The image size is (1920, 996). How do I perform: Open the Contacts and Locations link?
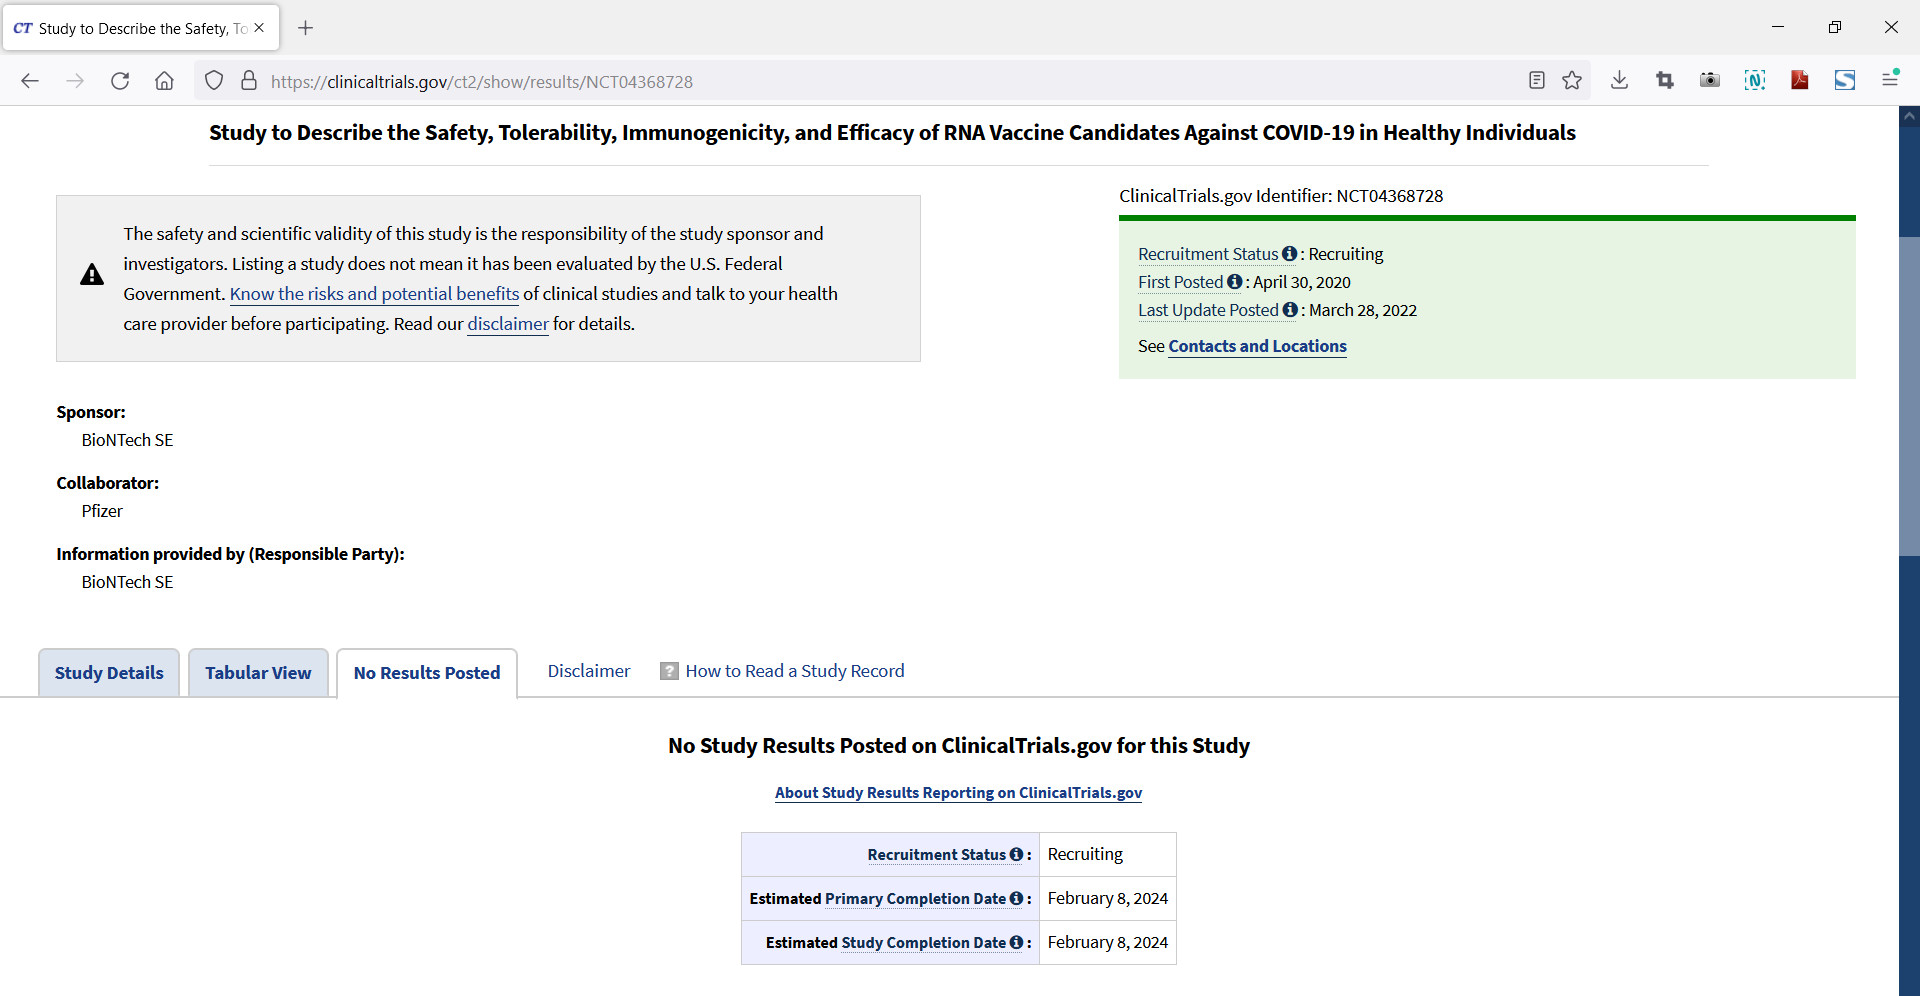(x=1257, y=346)
